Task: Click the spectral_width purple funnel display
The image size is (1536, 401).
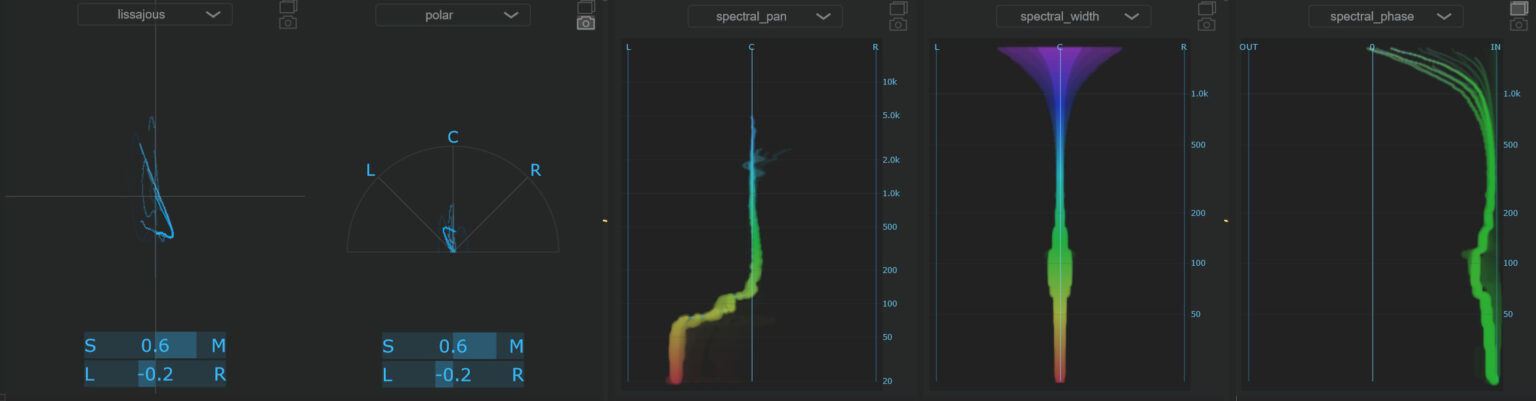Action: 1059,215
